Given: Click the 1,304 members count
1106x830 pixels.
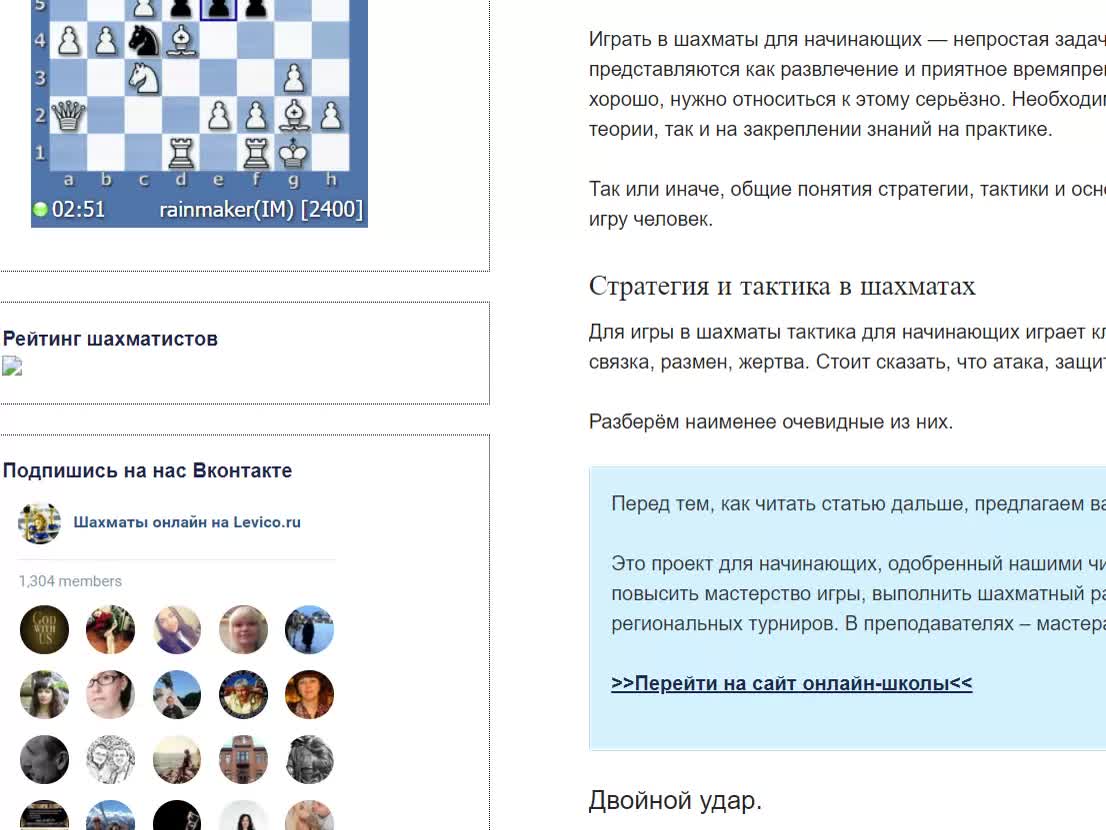Looking at the screenshot, I should click(x=71, y=581).
